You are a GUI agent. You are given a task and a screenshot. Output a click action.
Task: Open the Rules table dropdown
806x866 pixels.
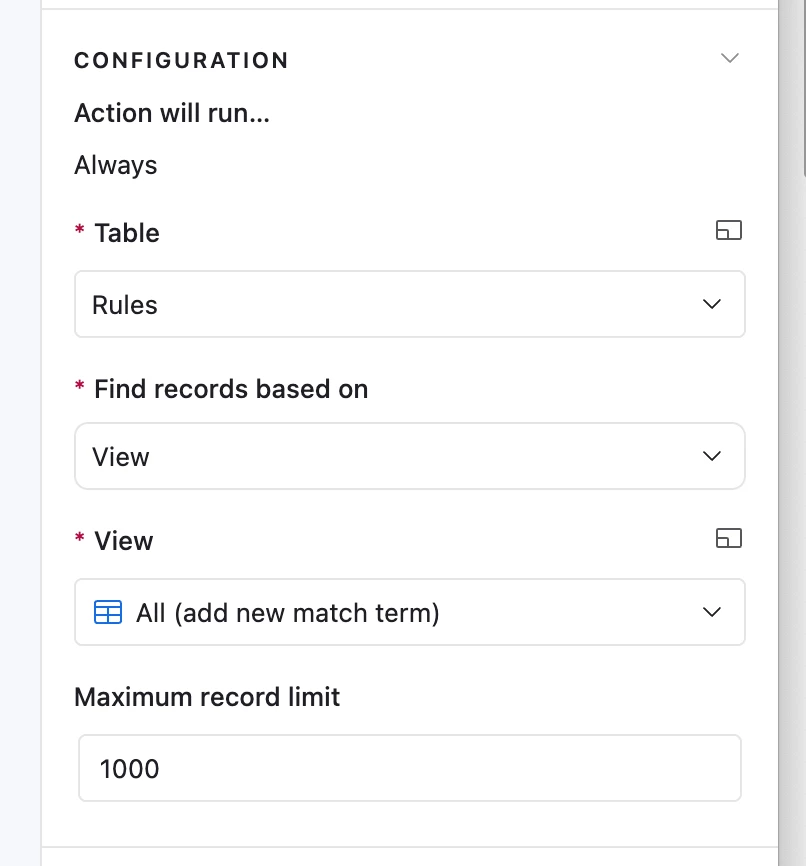coord(410,304)
